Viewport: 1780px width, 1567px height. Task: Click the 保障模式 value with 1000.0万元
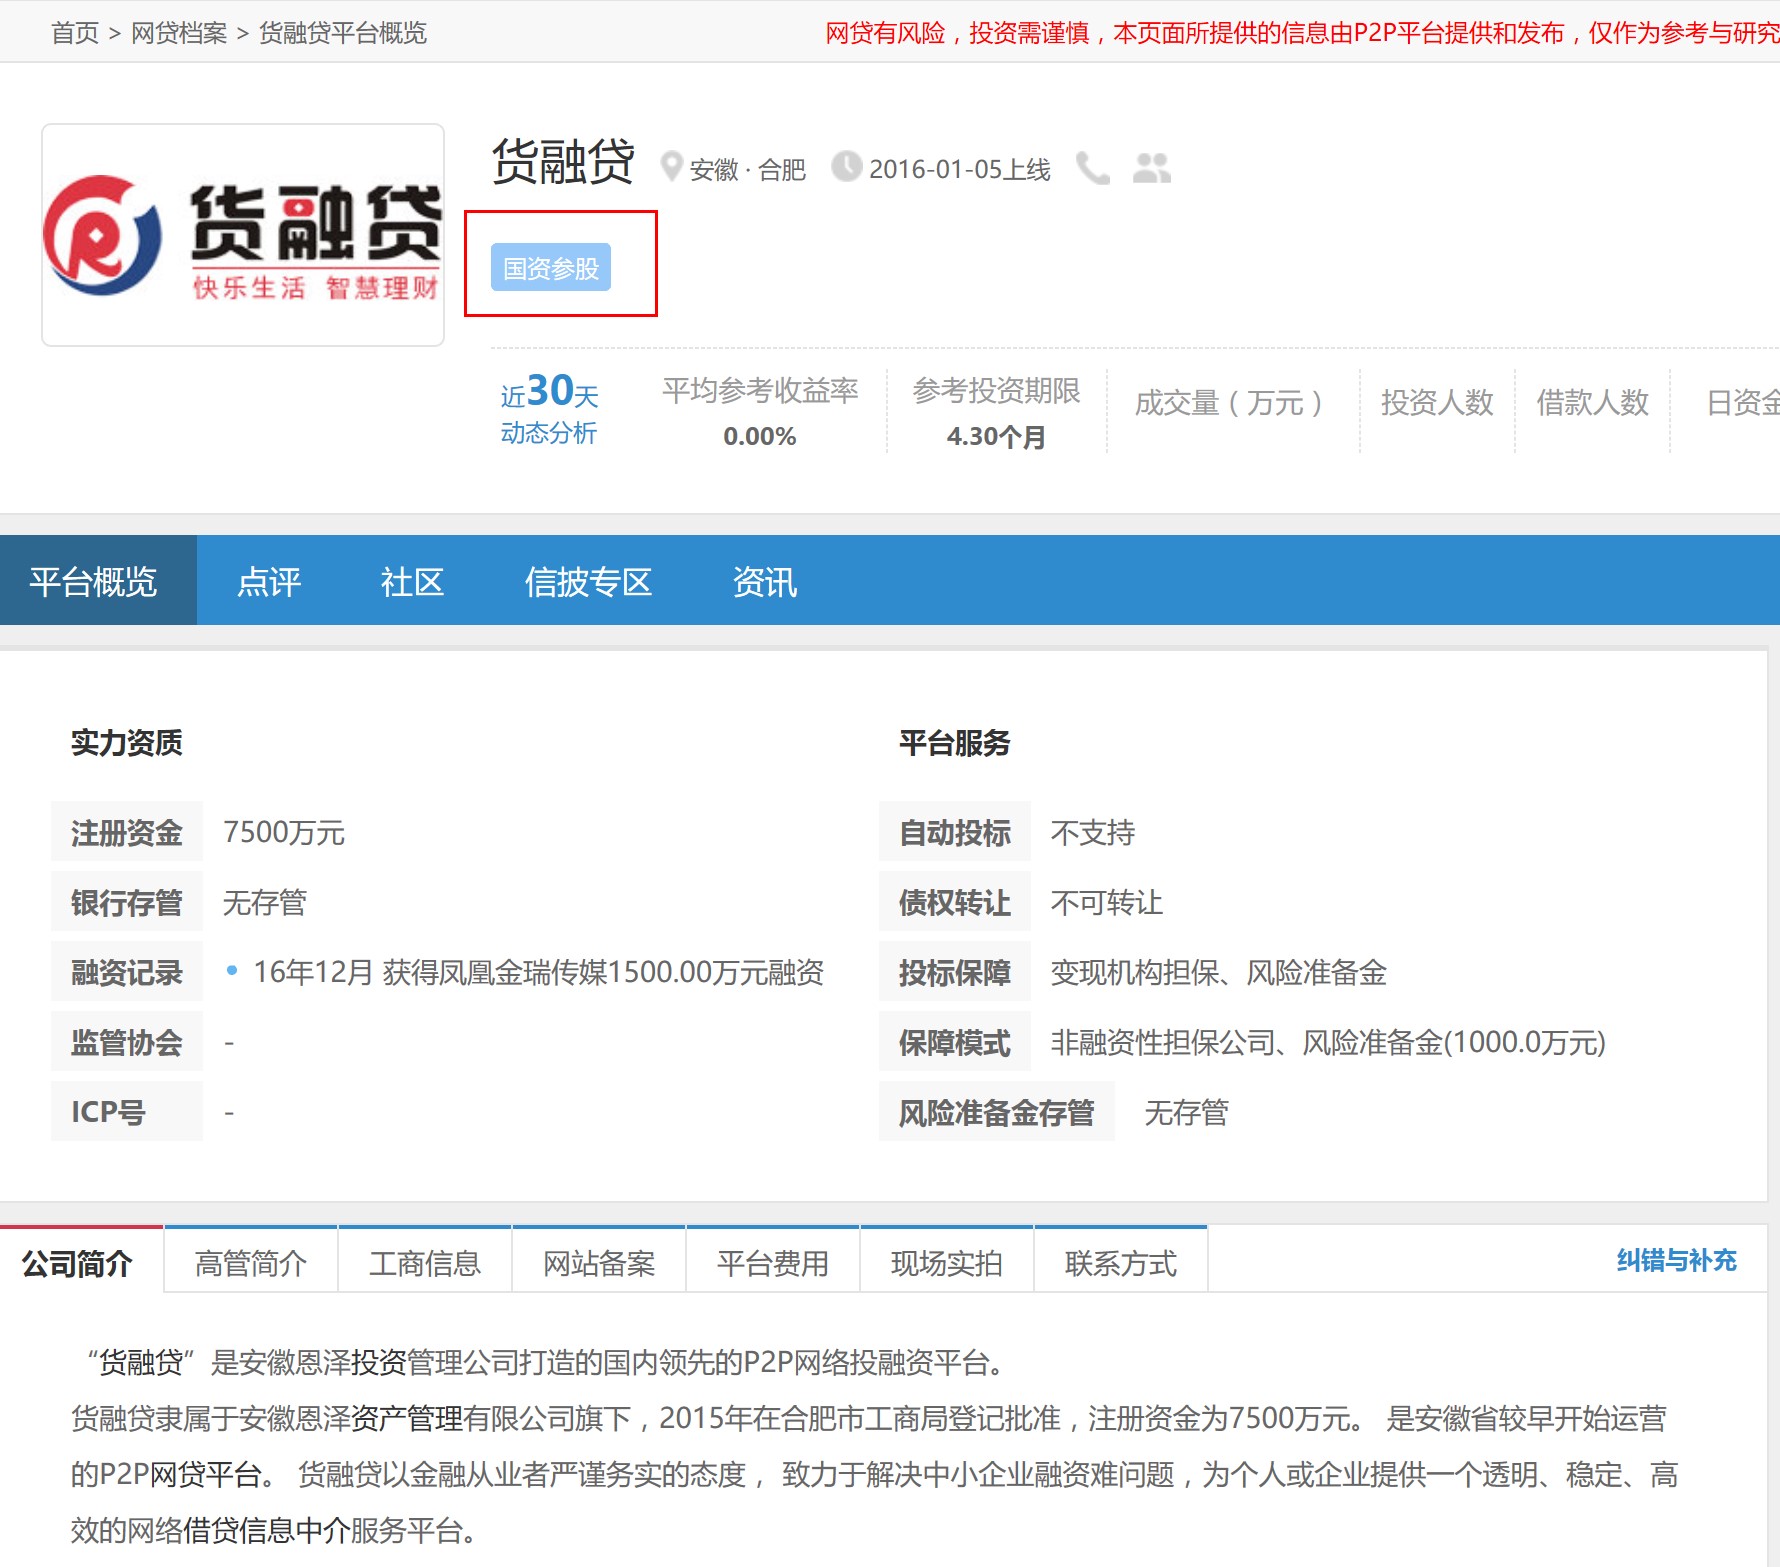[x=1328, y=1042]
